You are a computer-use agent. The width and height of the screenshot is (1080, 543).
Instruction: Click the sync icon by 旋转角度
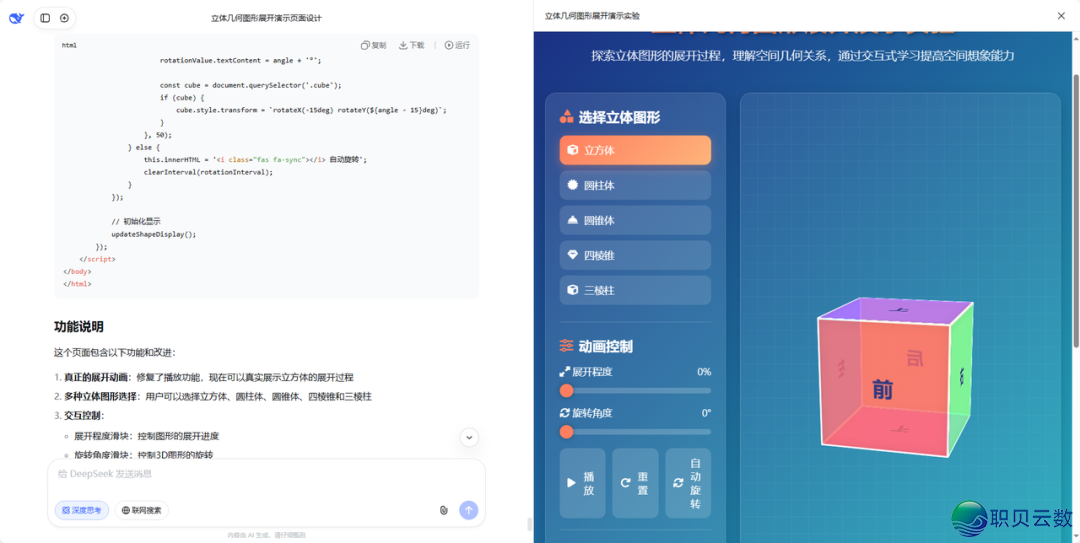click(x=565, y=413)
